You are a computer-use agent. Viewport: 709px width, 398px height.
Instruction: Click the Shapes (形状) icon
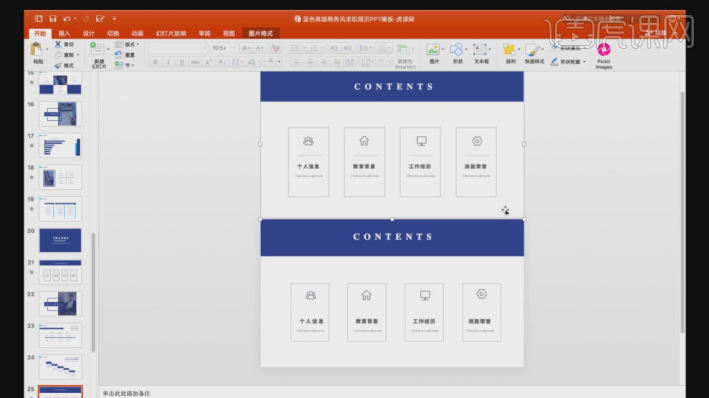pyautogui.click(x=457, y=49)
